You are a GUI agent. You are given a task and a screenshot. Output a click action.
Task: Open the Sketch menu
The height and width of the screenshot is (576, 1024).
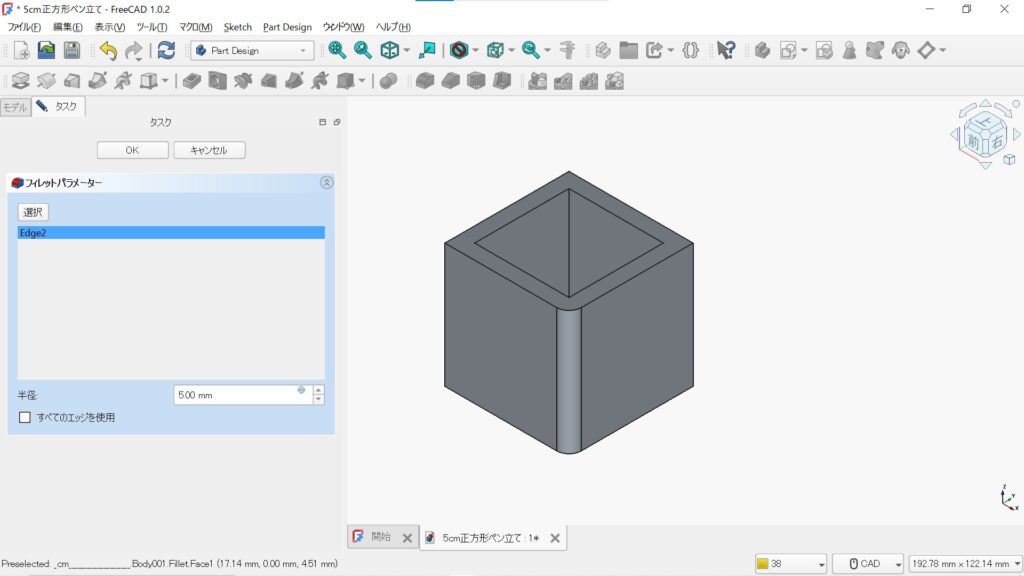click(x=238, y=27)
